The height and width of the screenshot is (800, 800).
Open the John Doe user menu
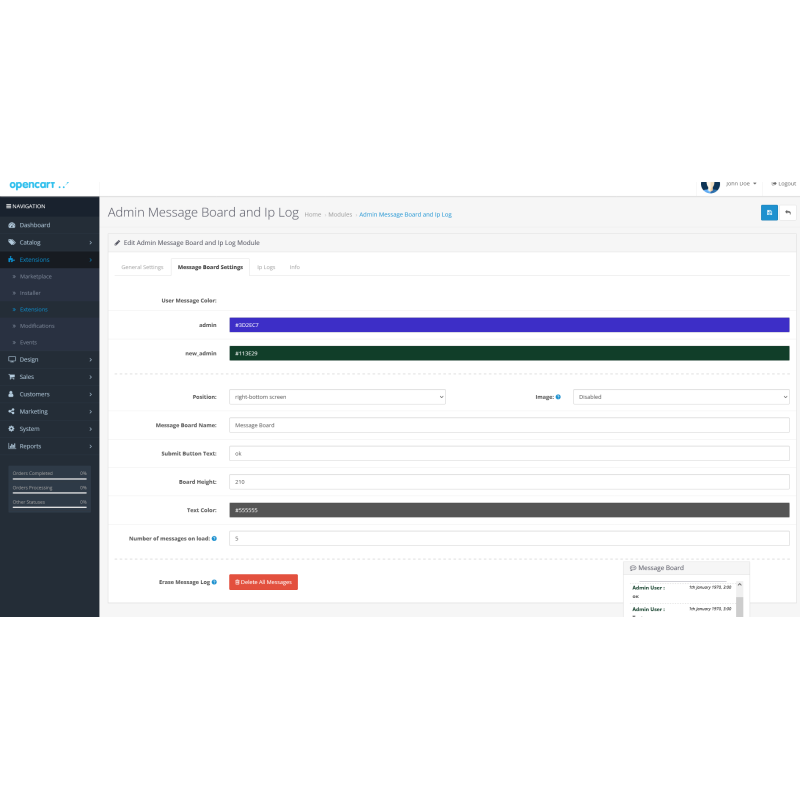(x=736, y=184)
